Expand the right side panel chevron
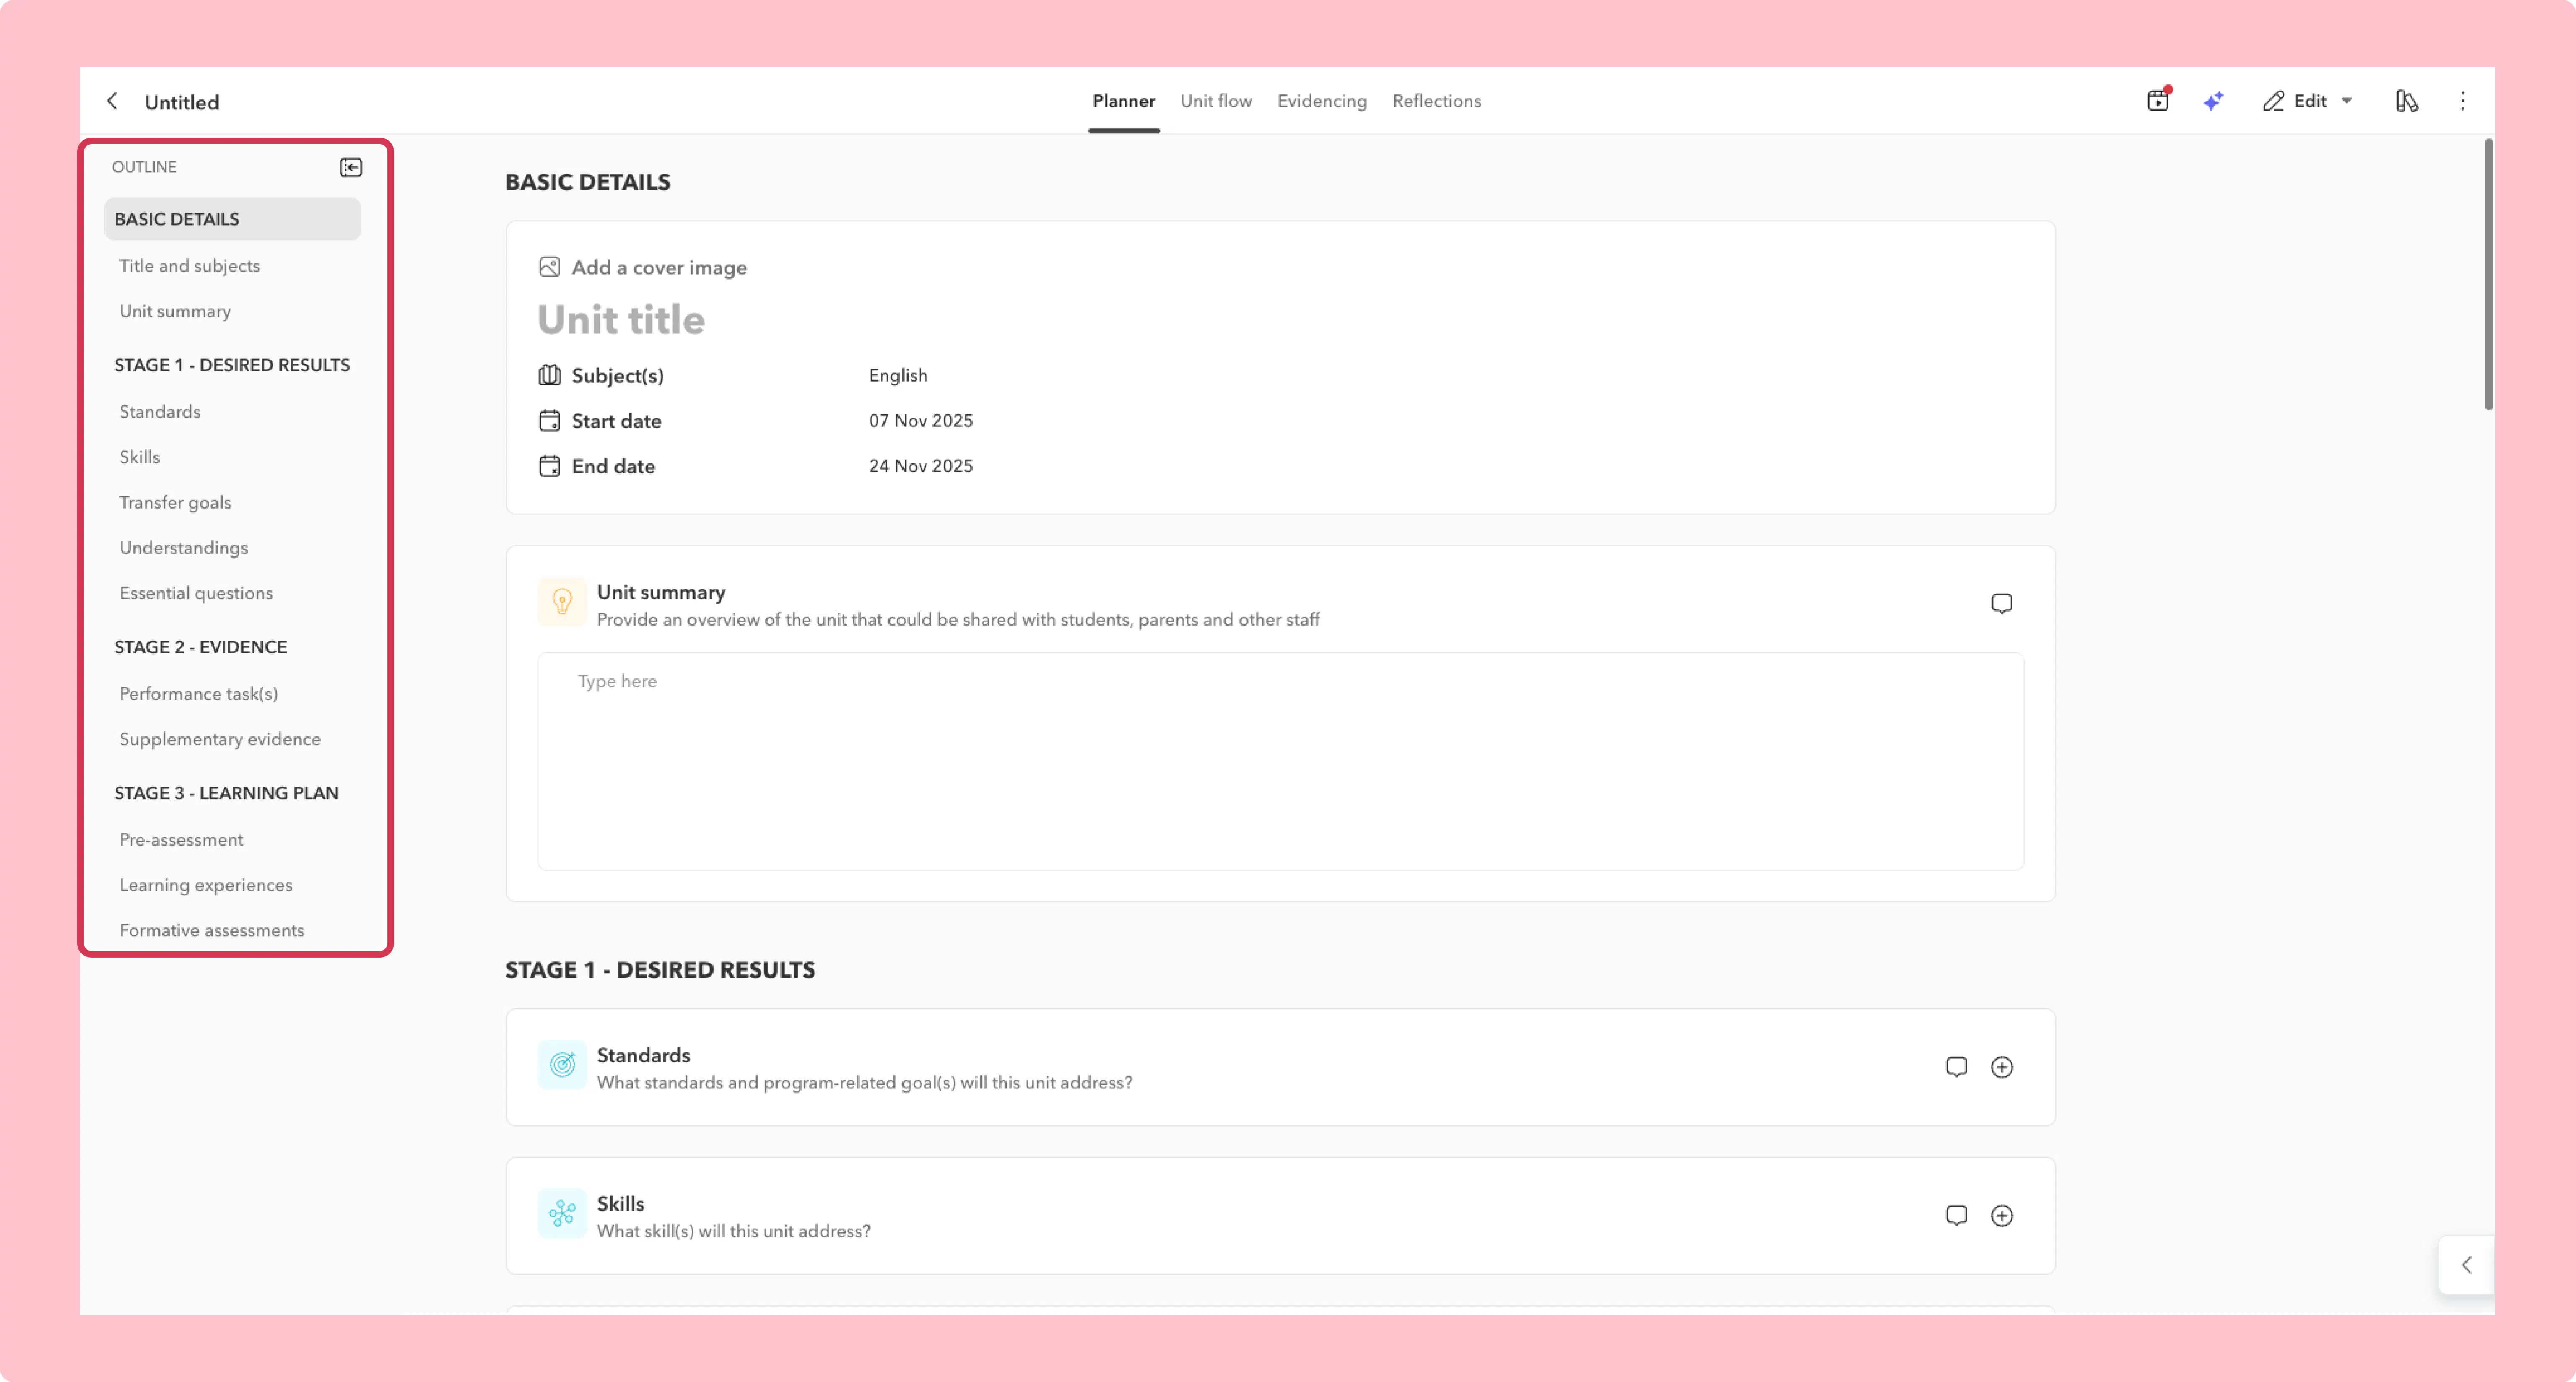This screenshot has width=2576, height=1382. [x=2466, y=1265]
